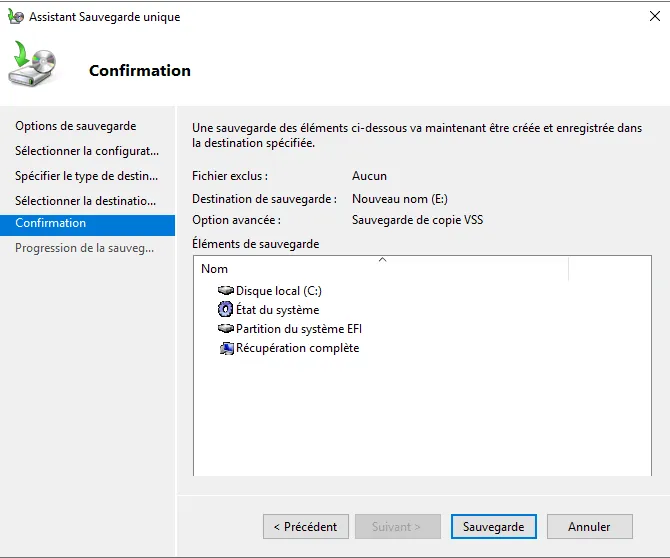Image resolution: width=670 pixels, height=558 pixels.
Task: Click the large backup disc header icon
Action: [32, 64]
